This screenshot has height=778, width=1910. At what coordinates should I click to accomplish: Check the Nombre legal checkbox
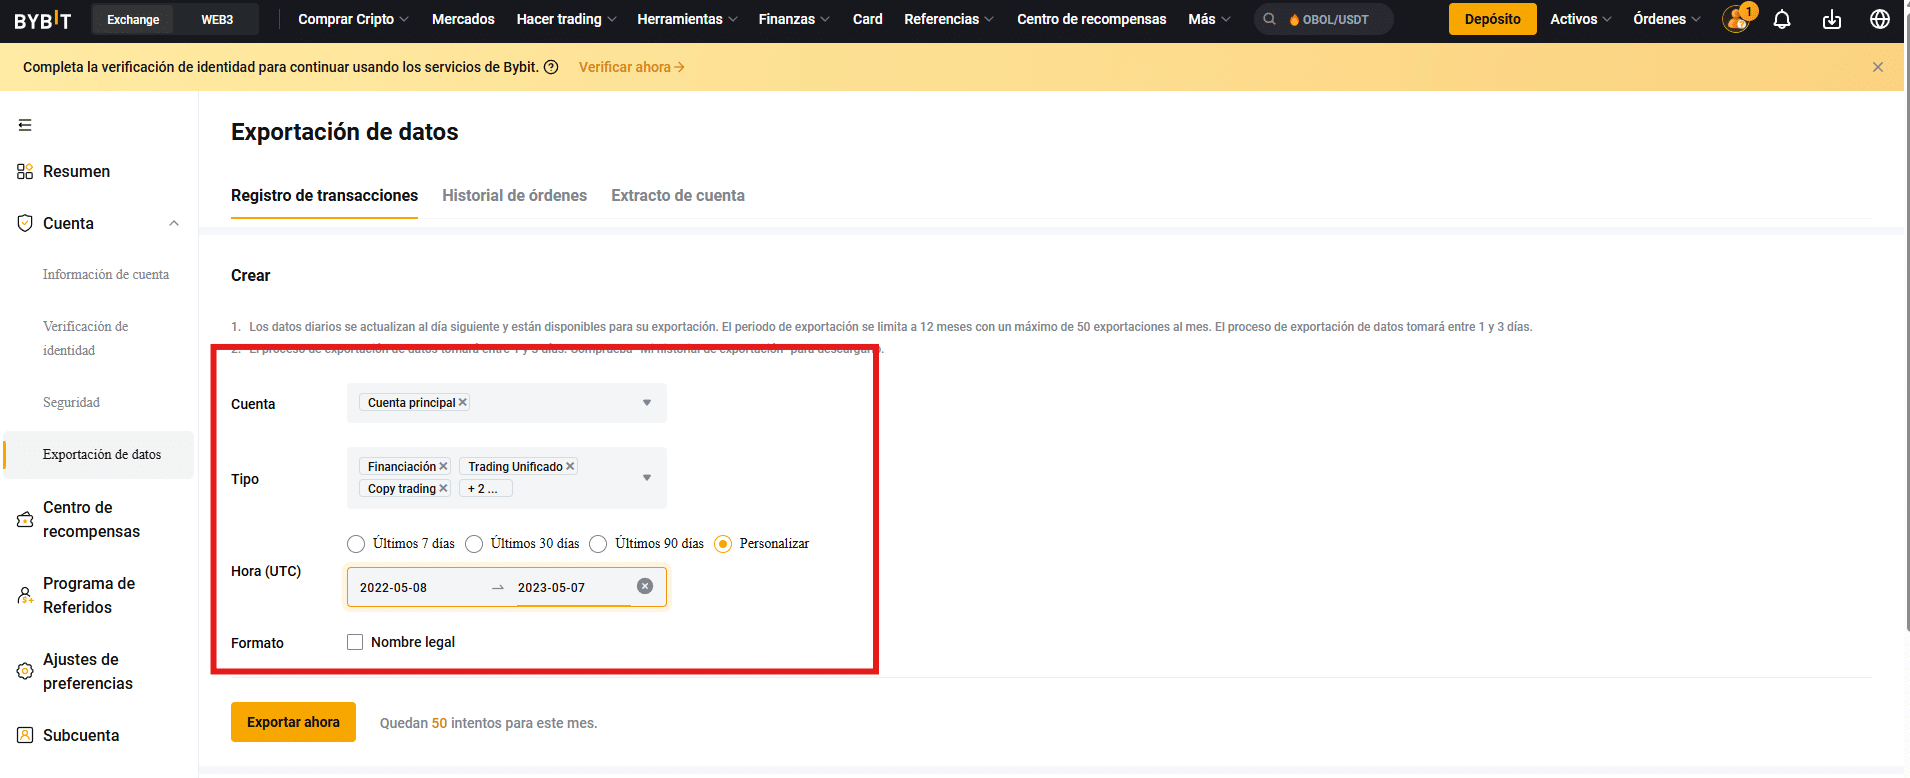355,642
